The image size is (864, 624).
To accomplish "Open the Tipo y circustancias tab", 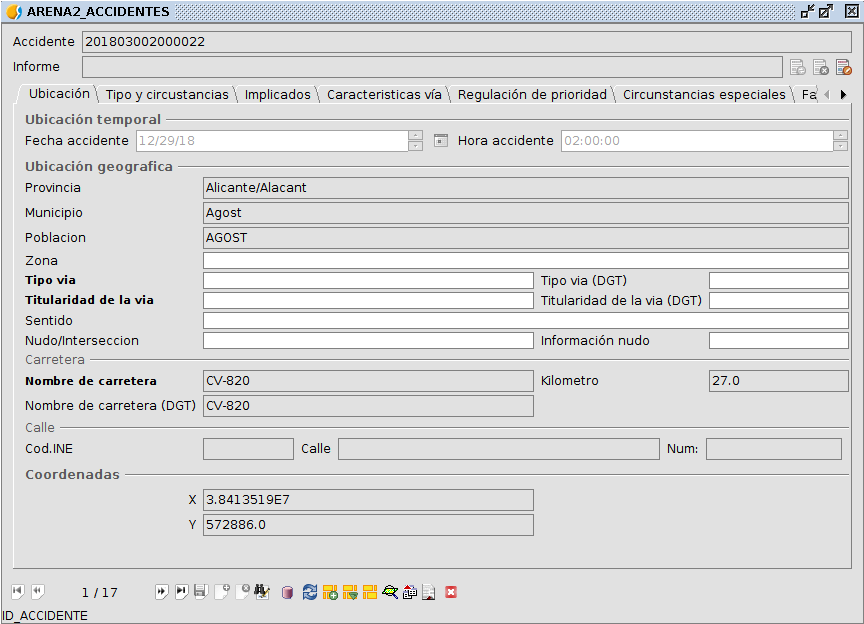I will pyautogui.click(x=167, y=94).
